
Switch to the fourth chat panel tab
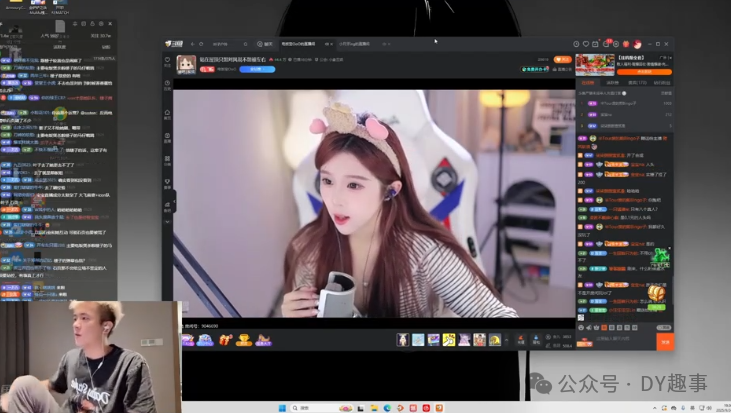click(662, 83)
